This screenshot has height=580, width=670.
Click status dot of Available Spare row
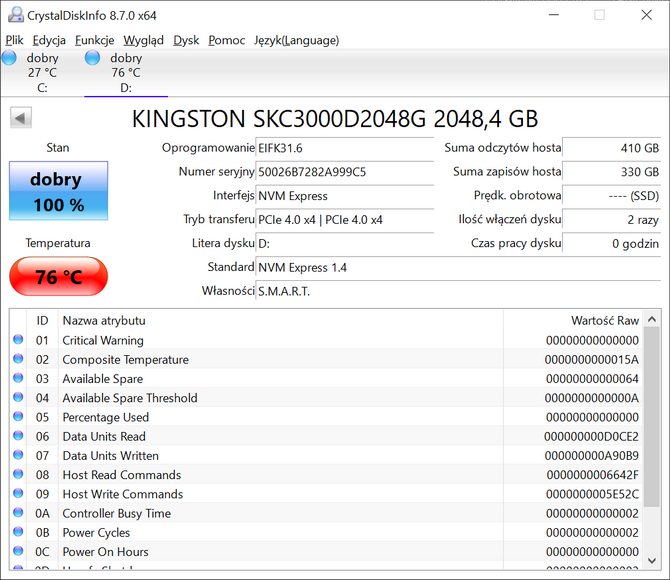[18, 378]
